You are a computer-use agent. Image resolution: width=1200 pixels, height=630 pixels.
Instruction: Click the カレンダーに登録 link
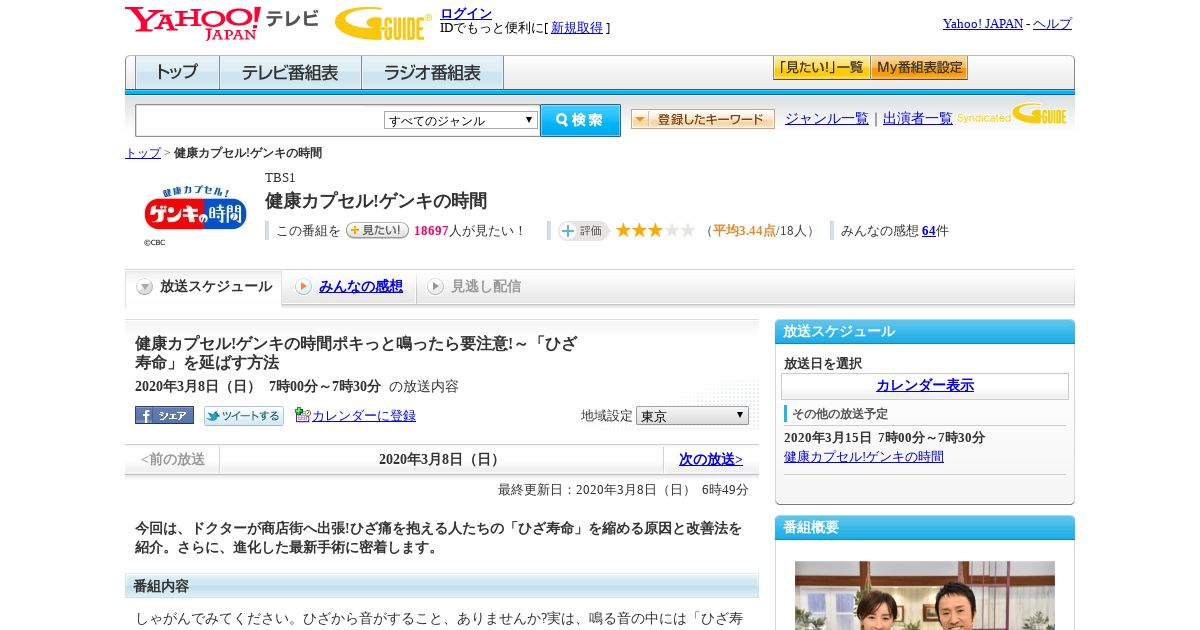tap(364, 416)
